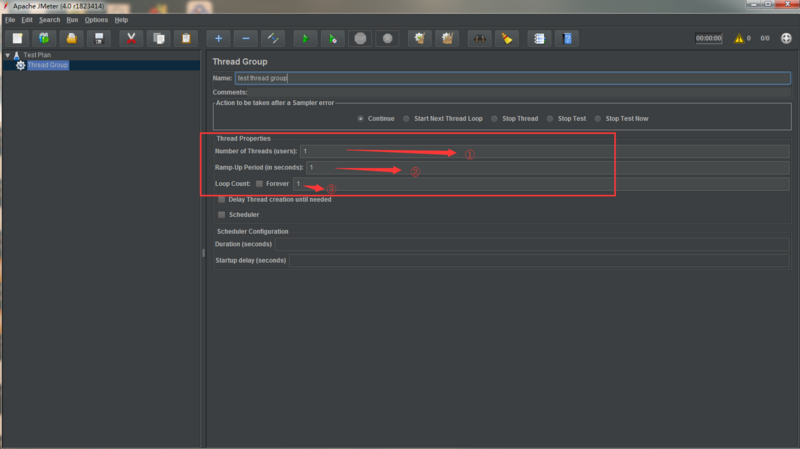Click the Cut scissors icon
The image size is (800, 449).
pyautogui.click(x=131, y=38)
